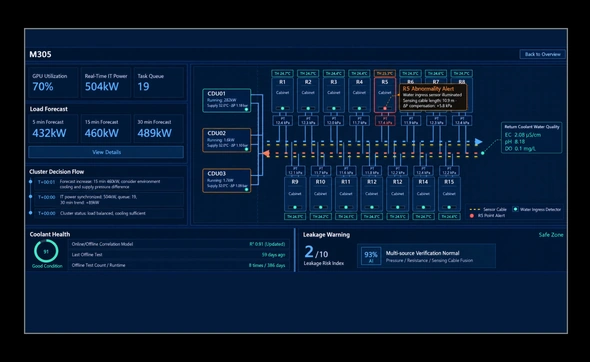Click the TH temperature tag above R1
Screen dimensions: 590x362
282,73
